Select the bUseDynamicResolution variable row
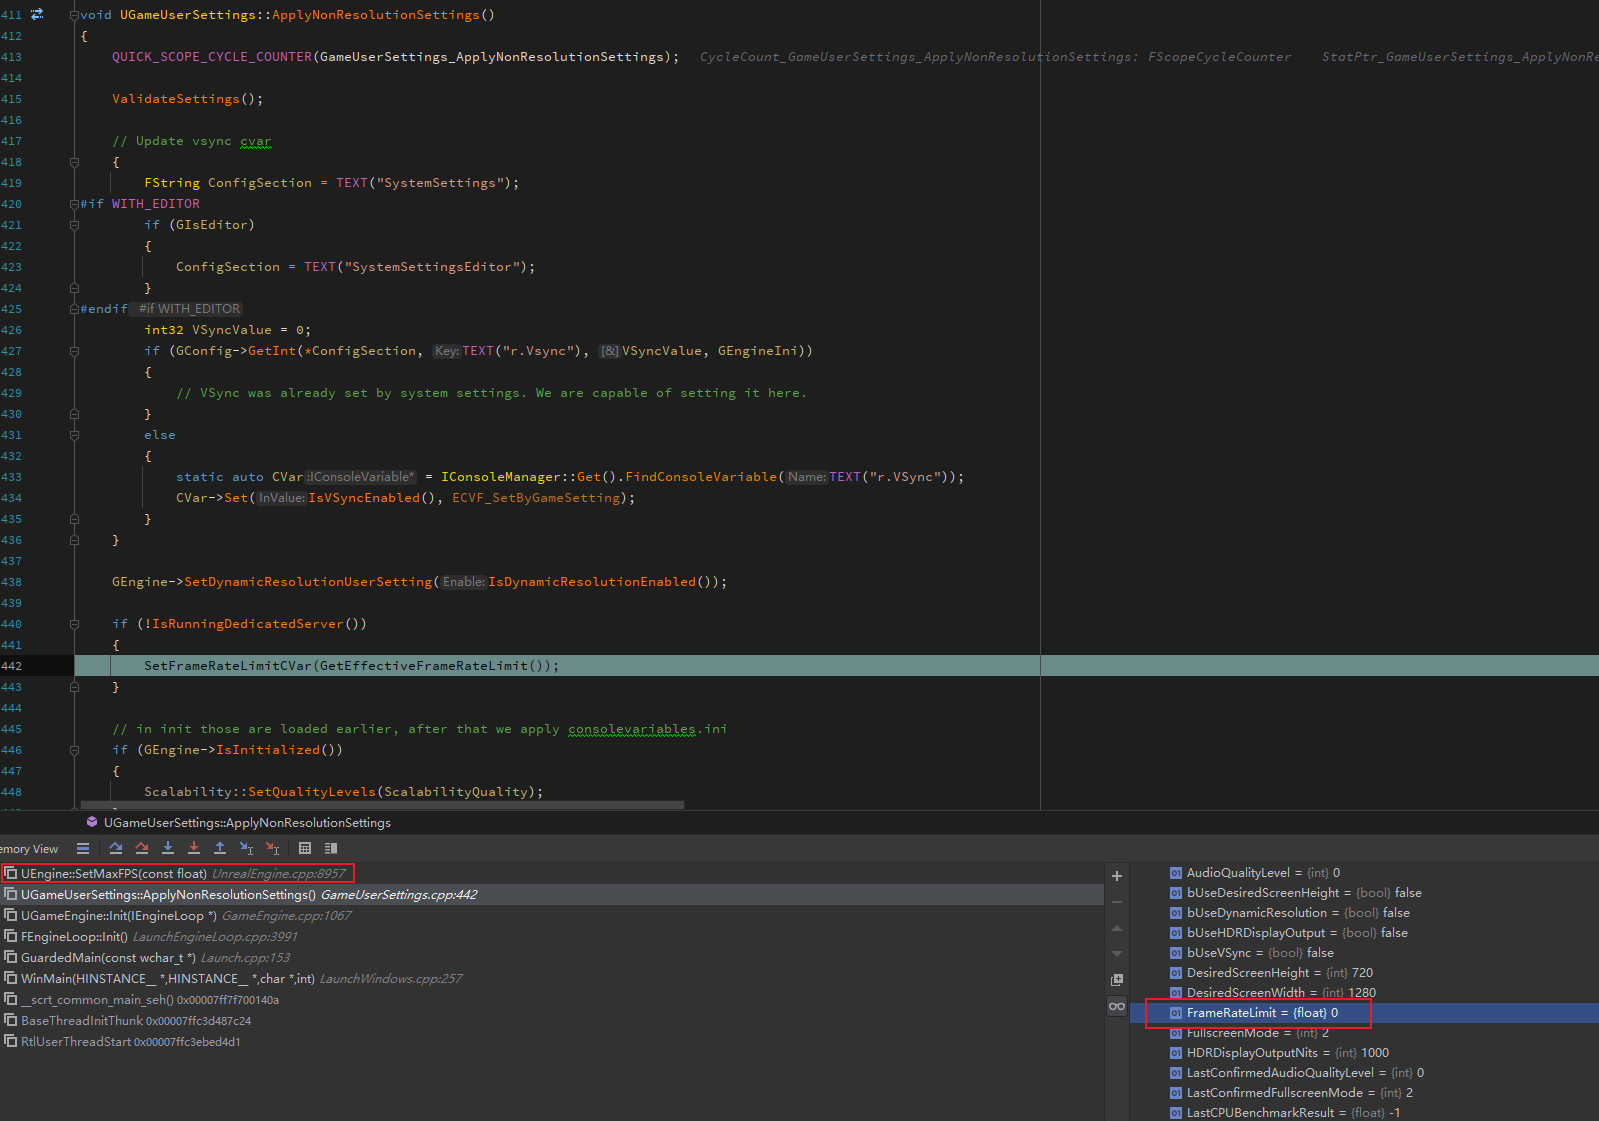Screen dimensions: 1599x1121 (x=1364, y=913)
